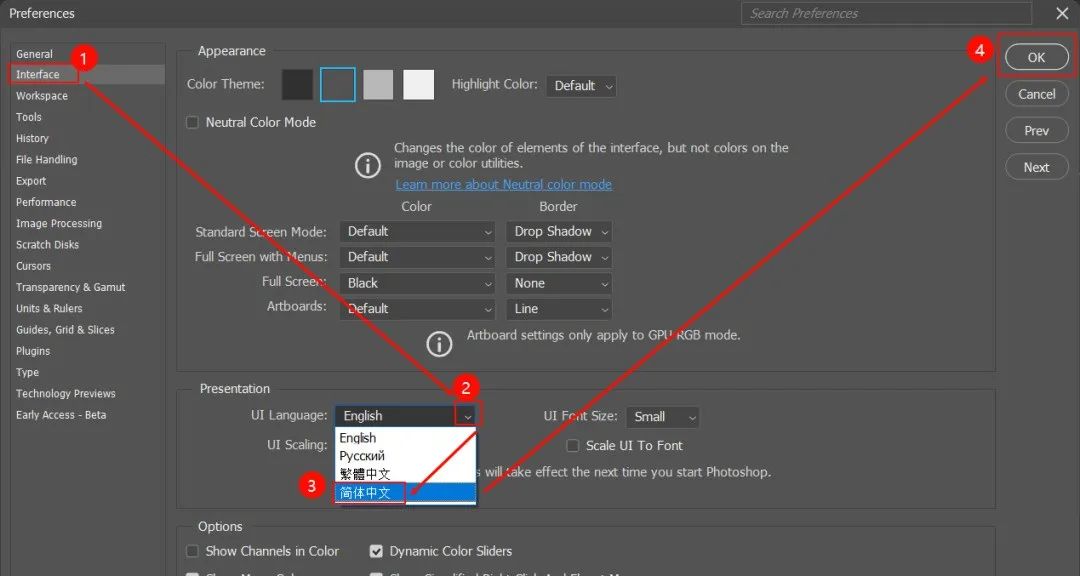Open Performance preferences
1080x576 pixels.
pos(46,203)
